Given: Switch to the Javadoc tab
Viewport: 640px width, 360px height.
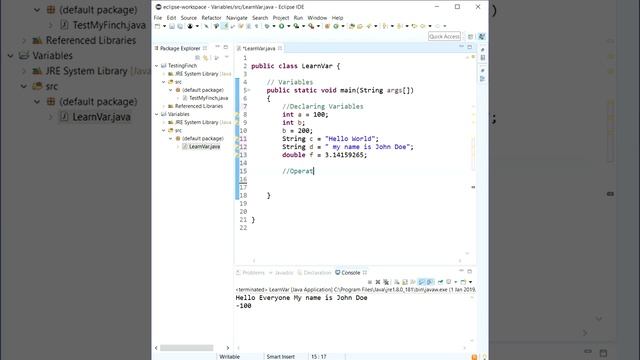Looking at the screenshot, I should (282, 273).
